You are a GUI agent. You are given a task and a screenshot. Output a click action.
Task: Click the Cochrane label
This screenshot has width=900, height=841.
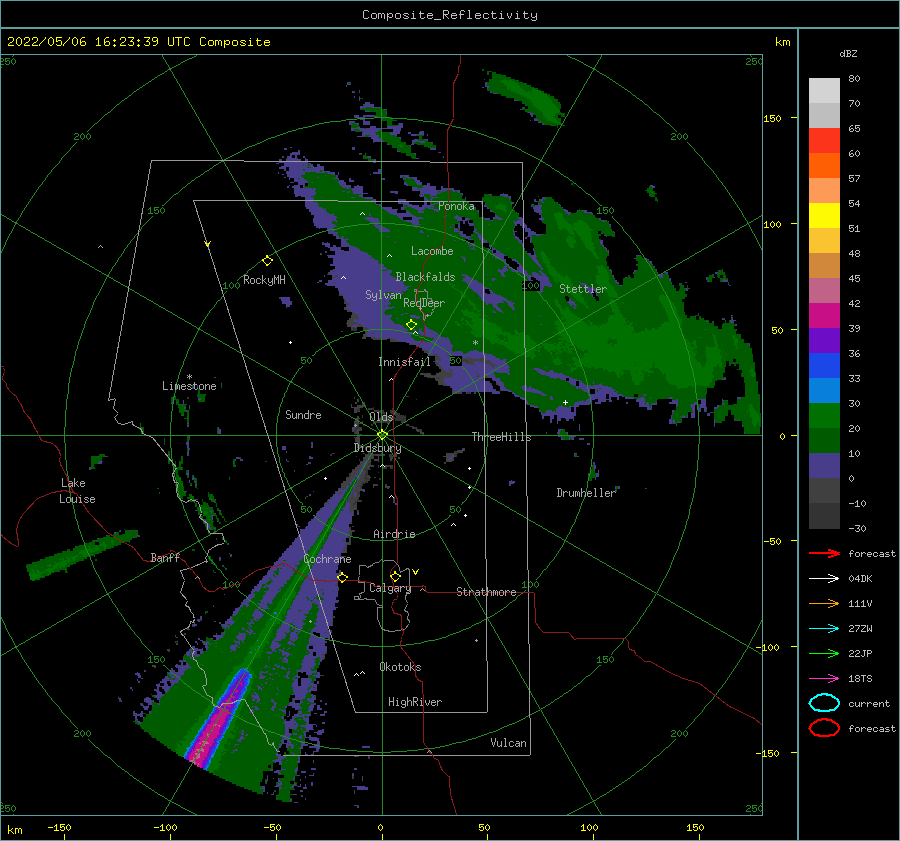tap(327, 559)
